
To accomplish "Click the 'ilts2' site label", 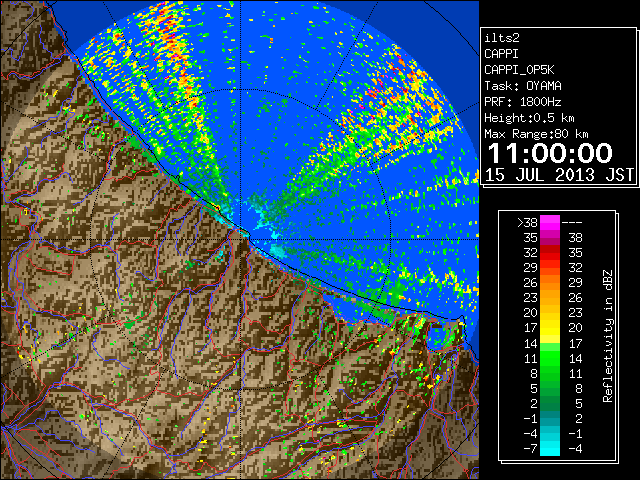I will pos(502,38).
